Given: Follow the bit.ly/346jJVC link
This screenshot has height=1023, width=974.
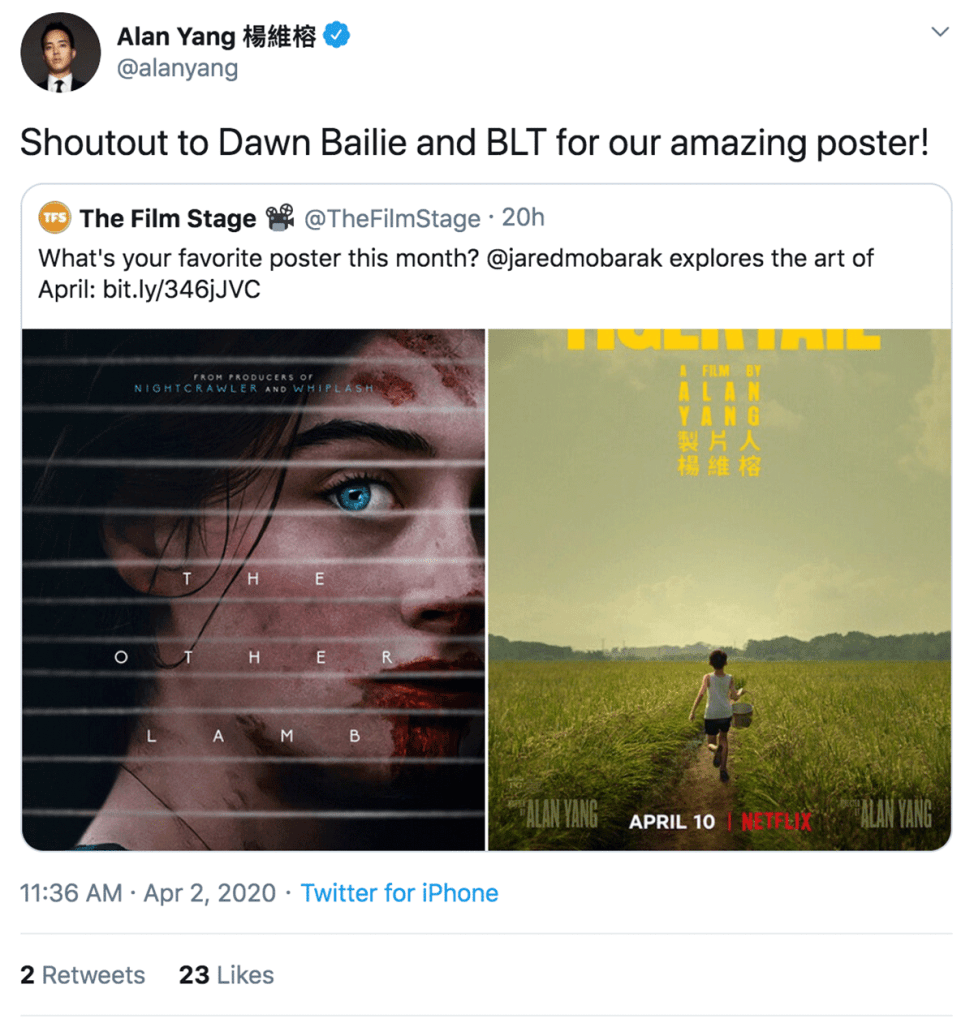Looking at the screenshot, I should coord(181,289).
